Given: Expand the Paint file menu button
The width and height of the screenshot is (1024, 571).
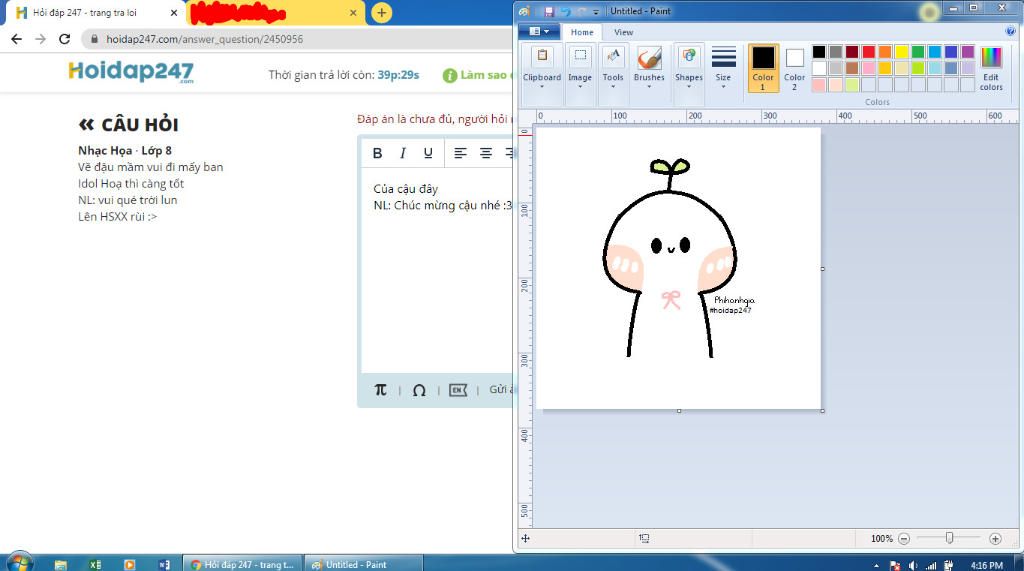Looking at the screenshot, I should coord(539,31).
